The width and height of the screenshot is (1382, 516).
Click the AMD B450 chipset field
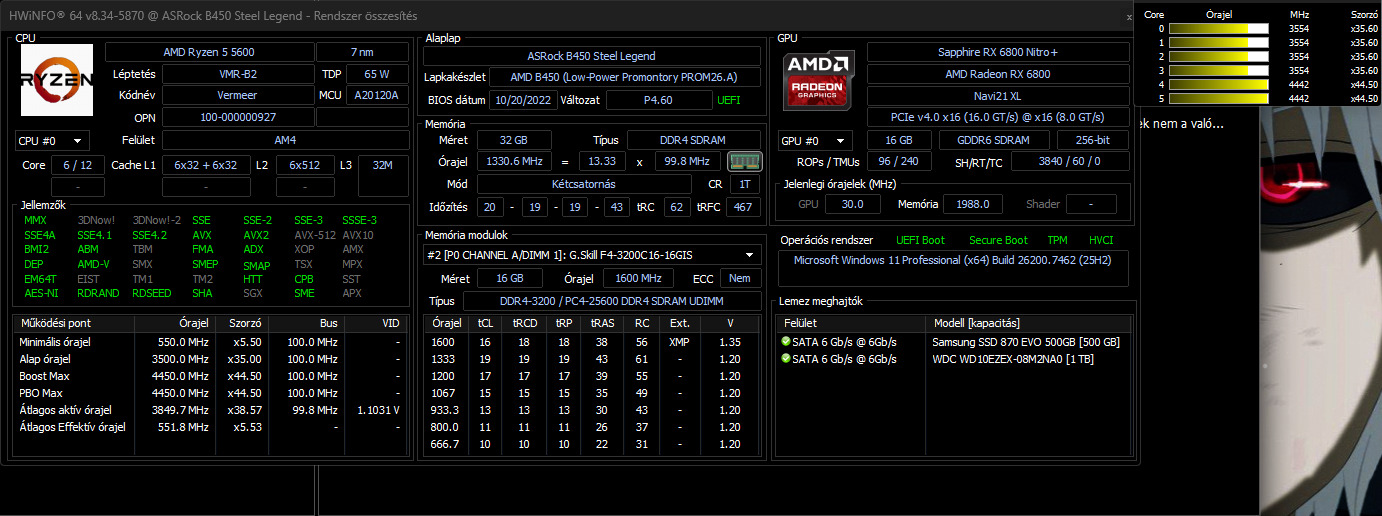point(624,77)
